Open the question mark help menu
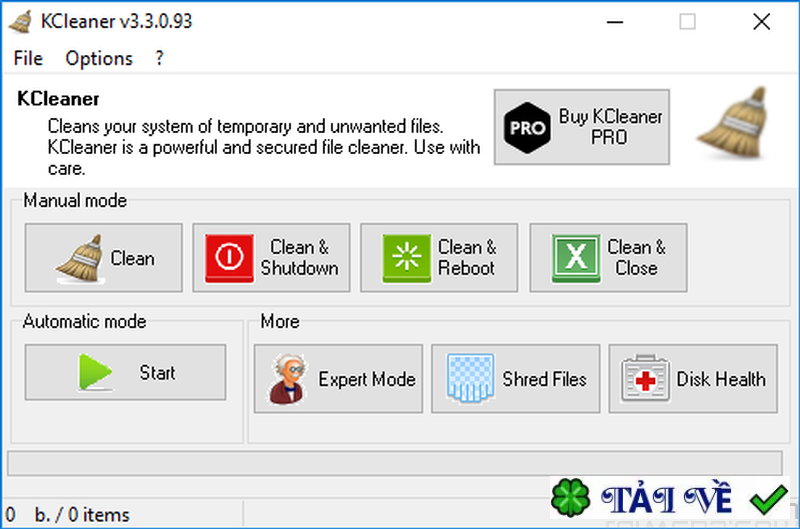This screenshot has width=800, height=529. click(x=159, y=58)
